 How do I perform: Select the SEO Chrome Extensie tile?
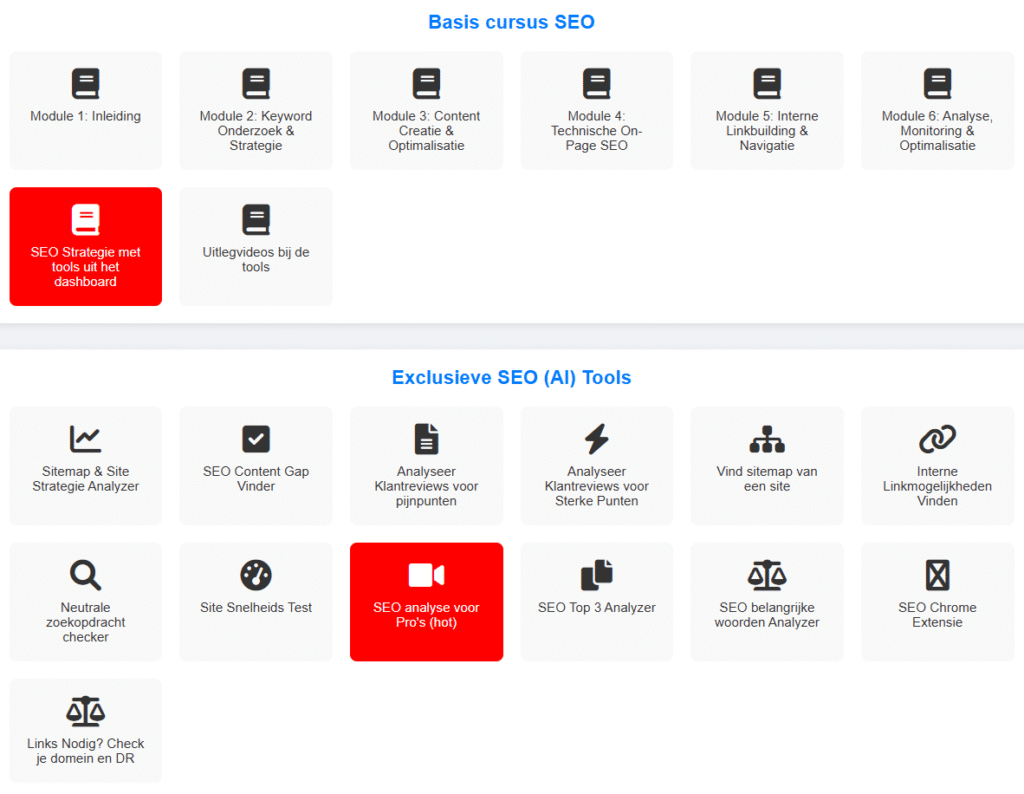[937, 601]
